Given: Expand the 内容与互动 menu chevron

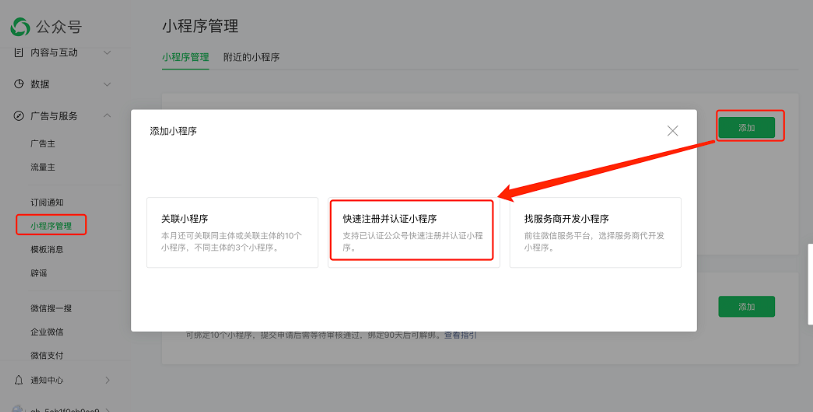Looking at the screenshot, I should pos(107,52).
